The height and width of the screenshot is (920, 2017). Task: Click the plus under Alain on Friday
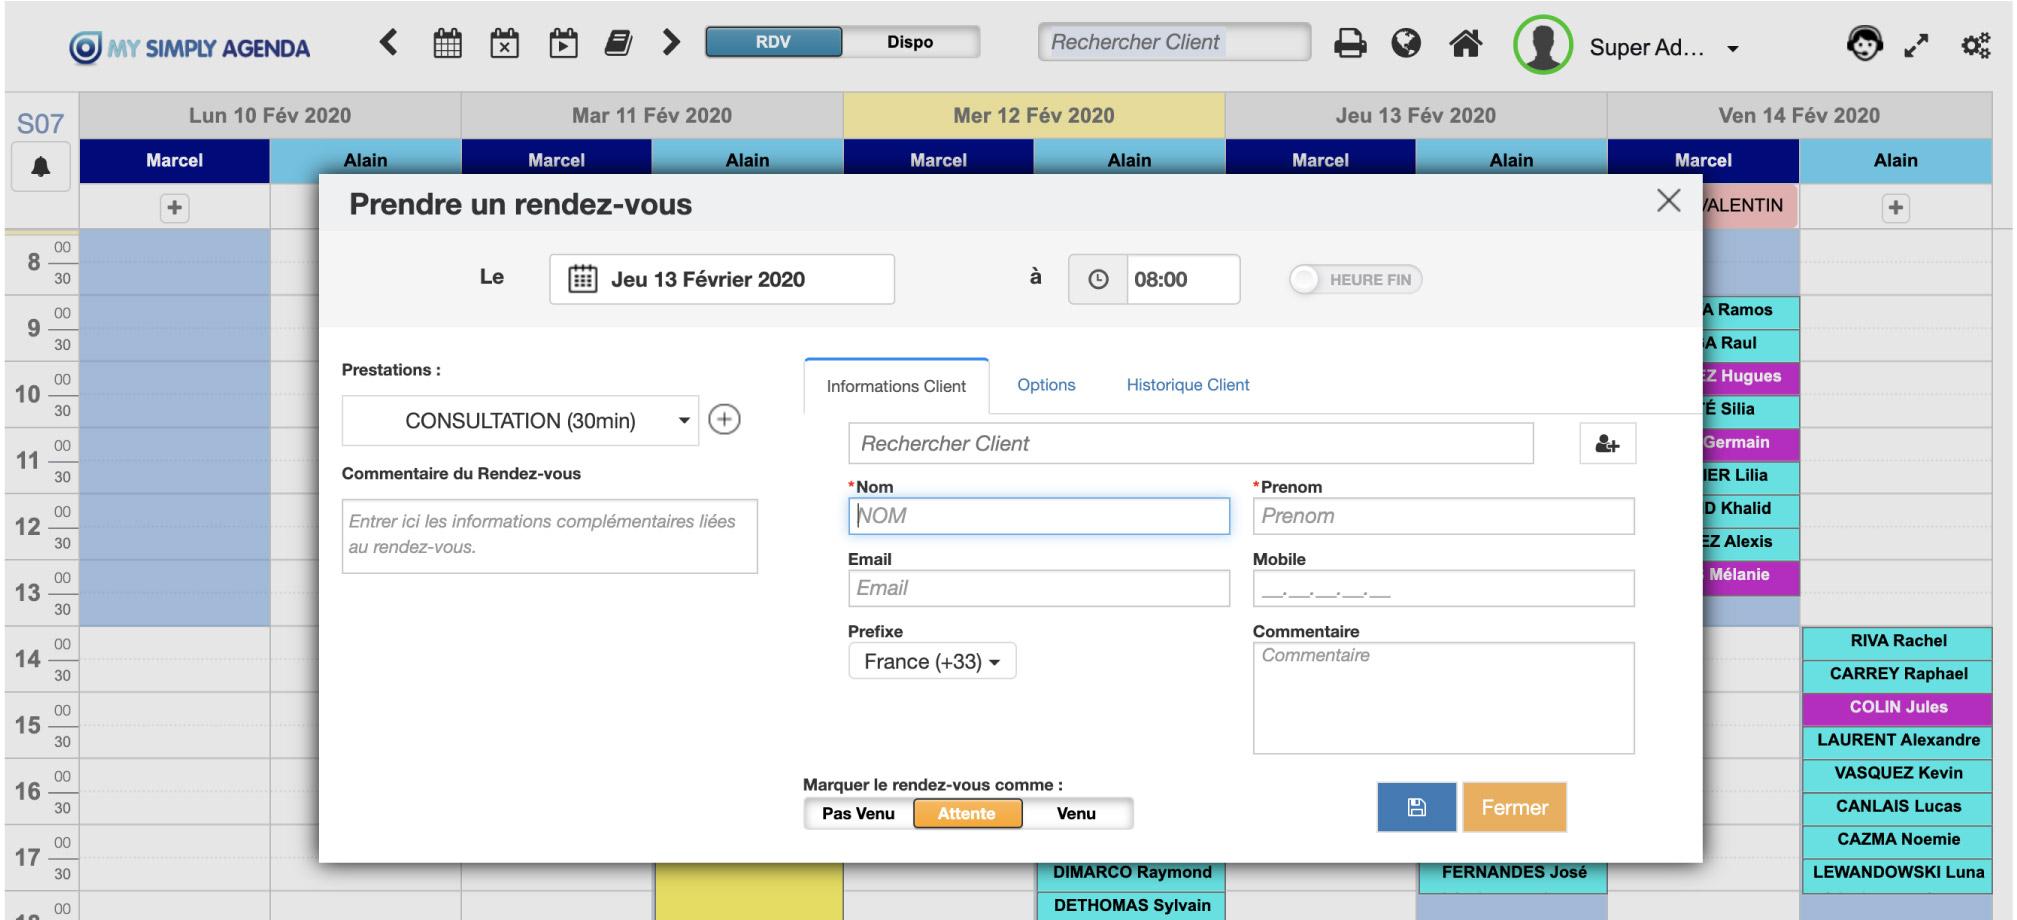(x=1895, y=208)
